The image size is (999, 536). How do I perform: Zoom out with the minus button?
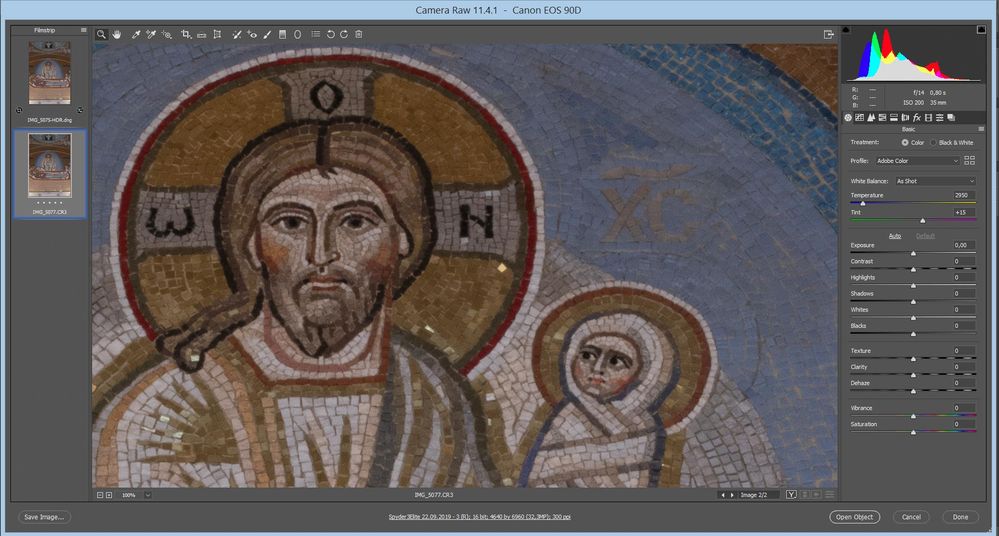tap(100, 495)
